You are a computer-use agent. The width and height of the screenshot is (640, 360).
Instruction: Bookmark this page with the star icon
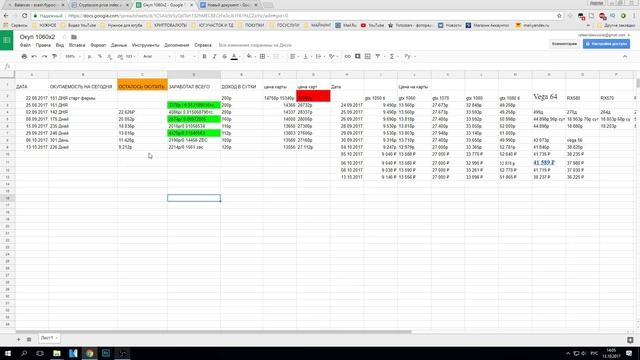pyautogui.click(x=559, y=16)
